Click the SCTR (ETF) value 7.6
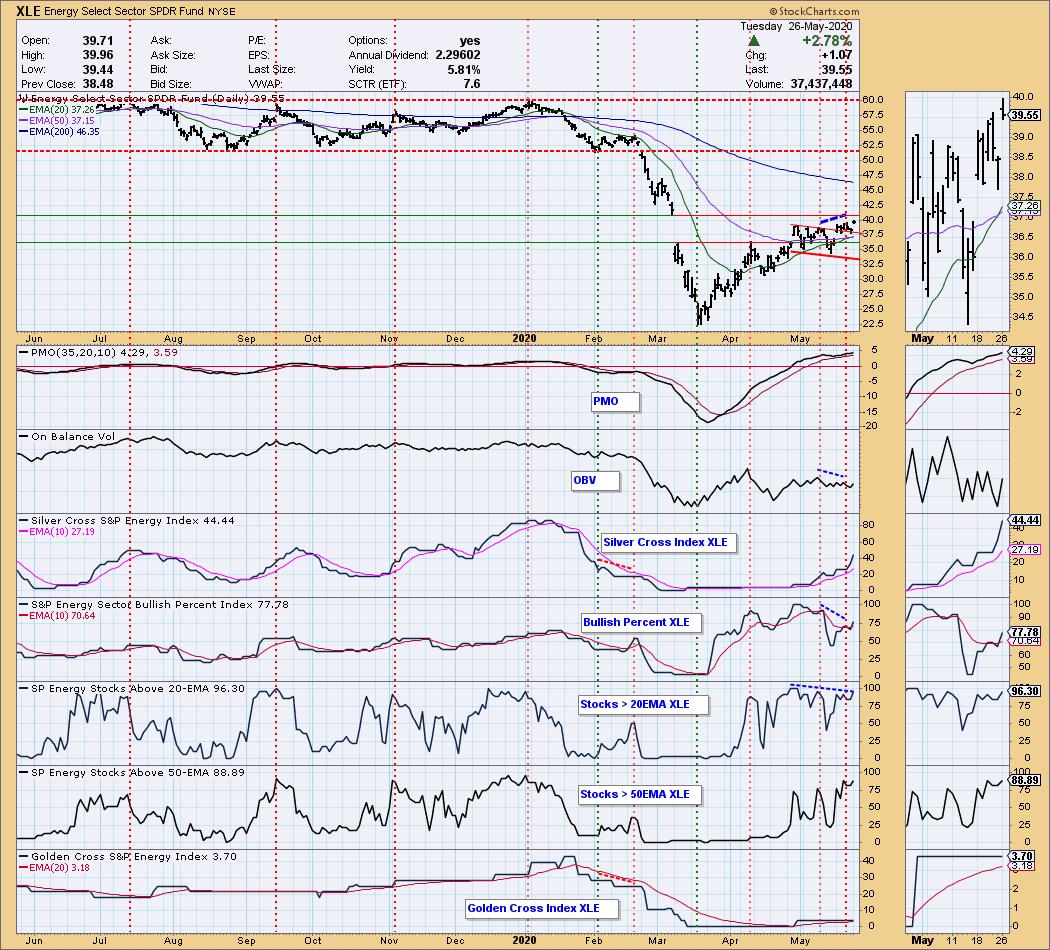1050x950 pixels. point(472,84)
